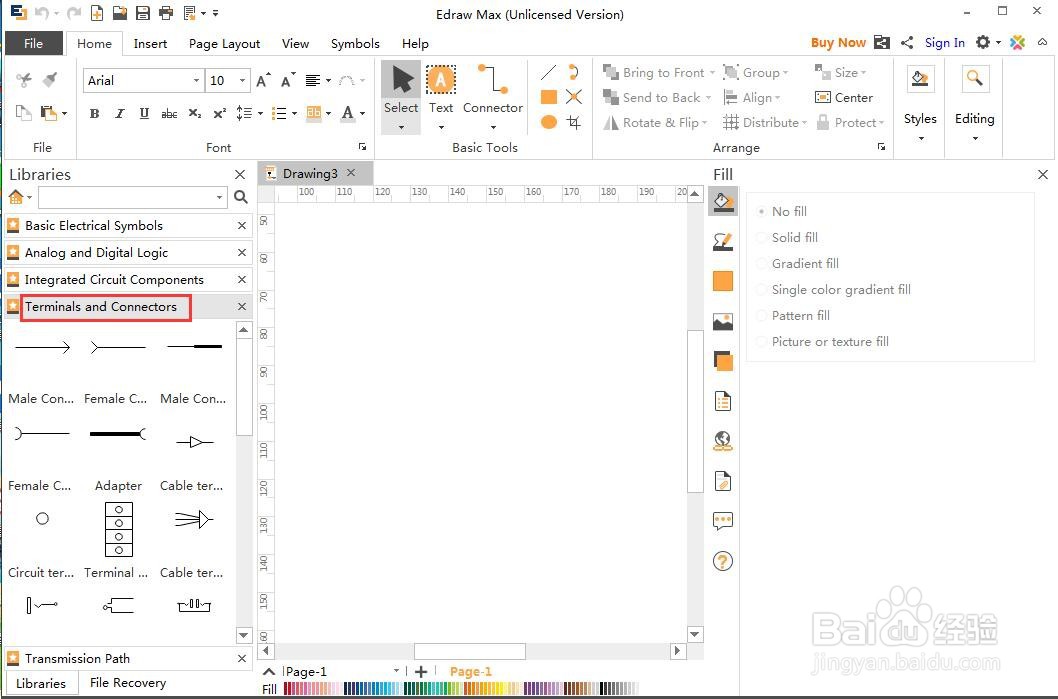Toggle underline formatting
This screenshot has width=1058, height=699.
[144, 113]
